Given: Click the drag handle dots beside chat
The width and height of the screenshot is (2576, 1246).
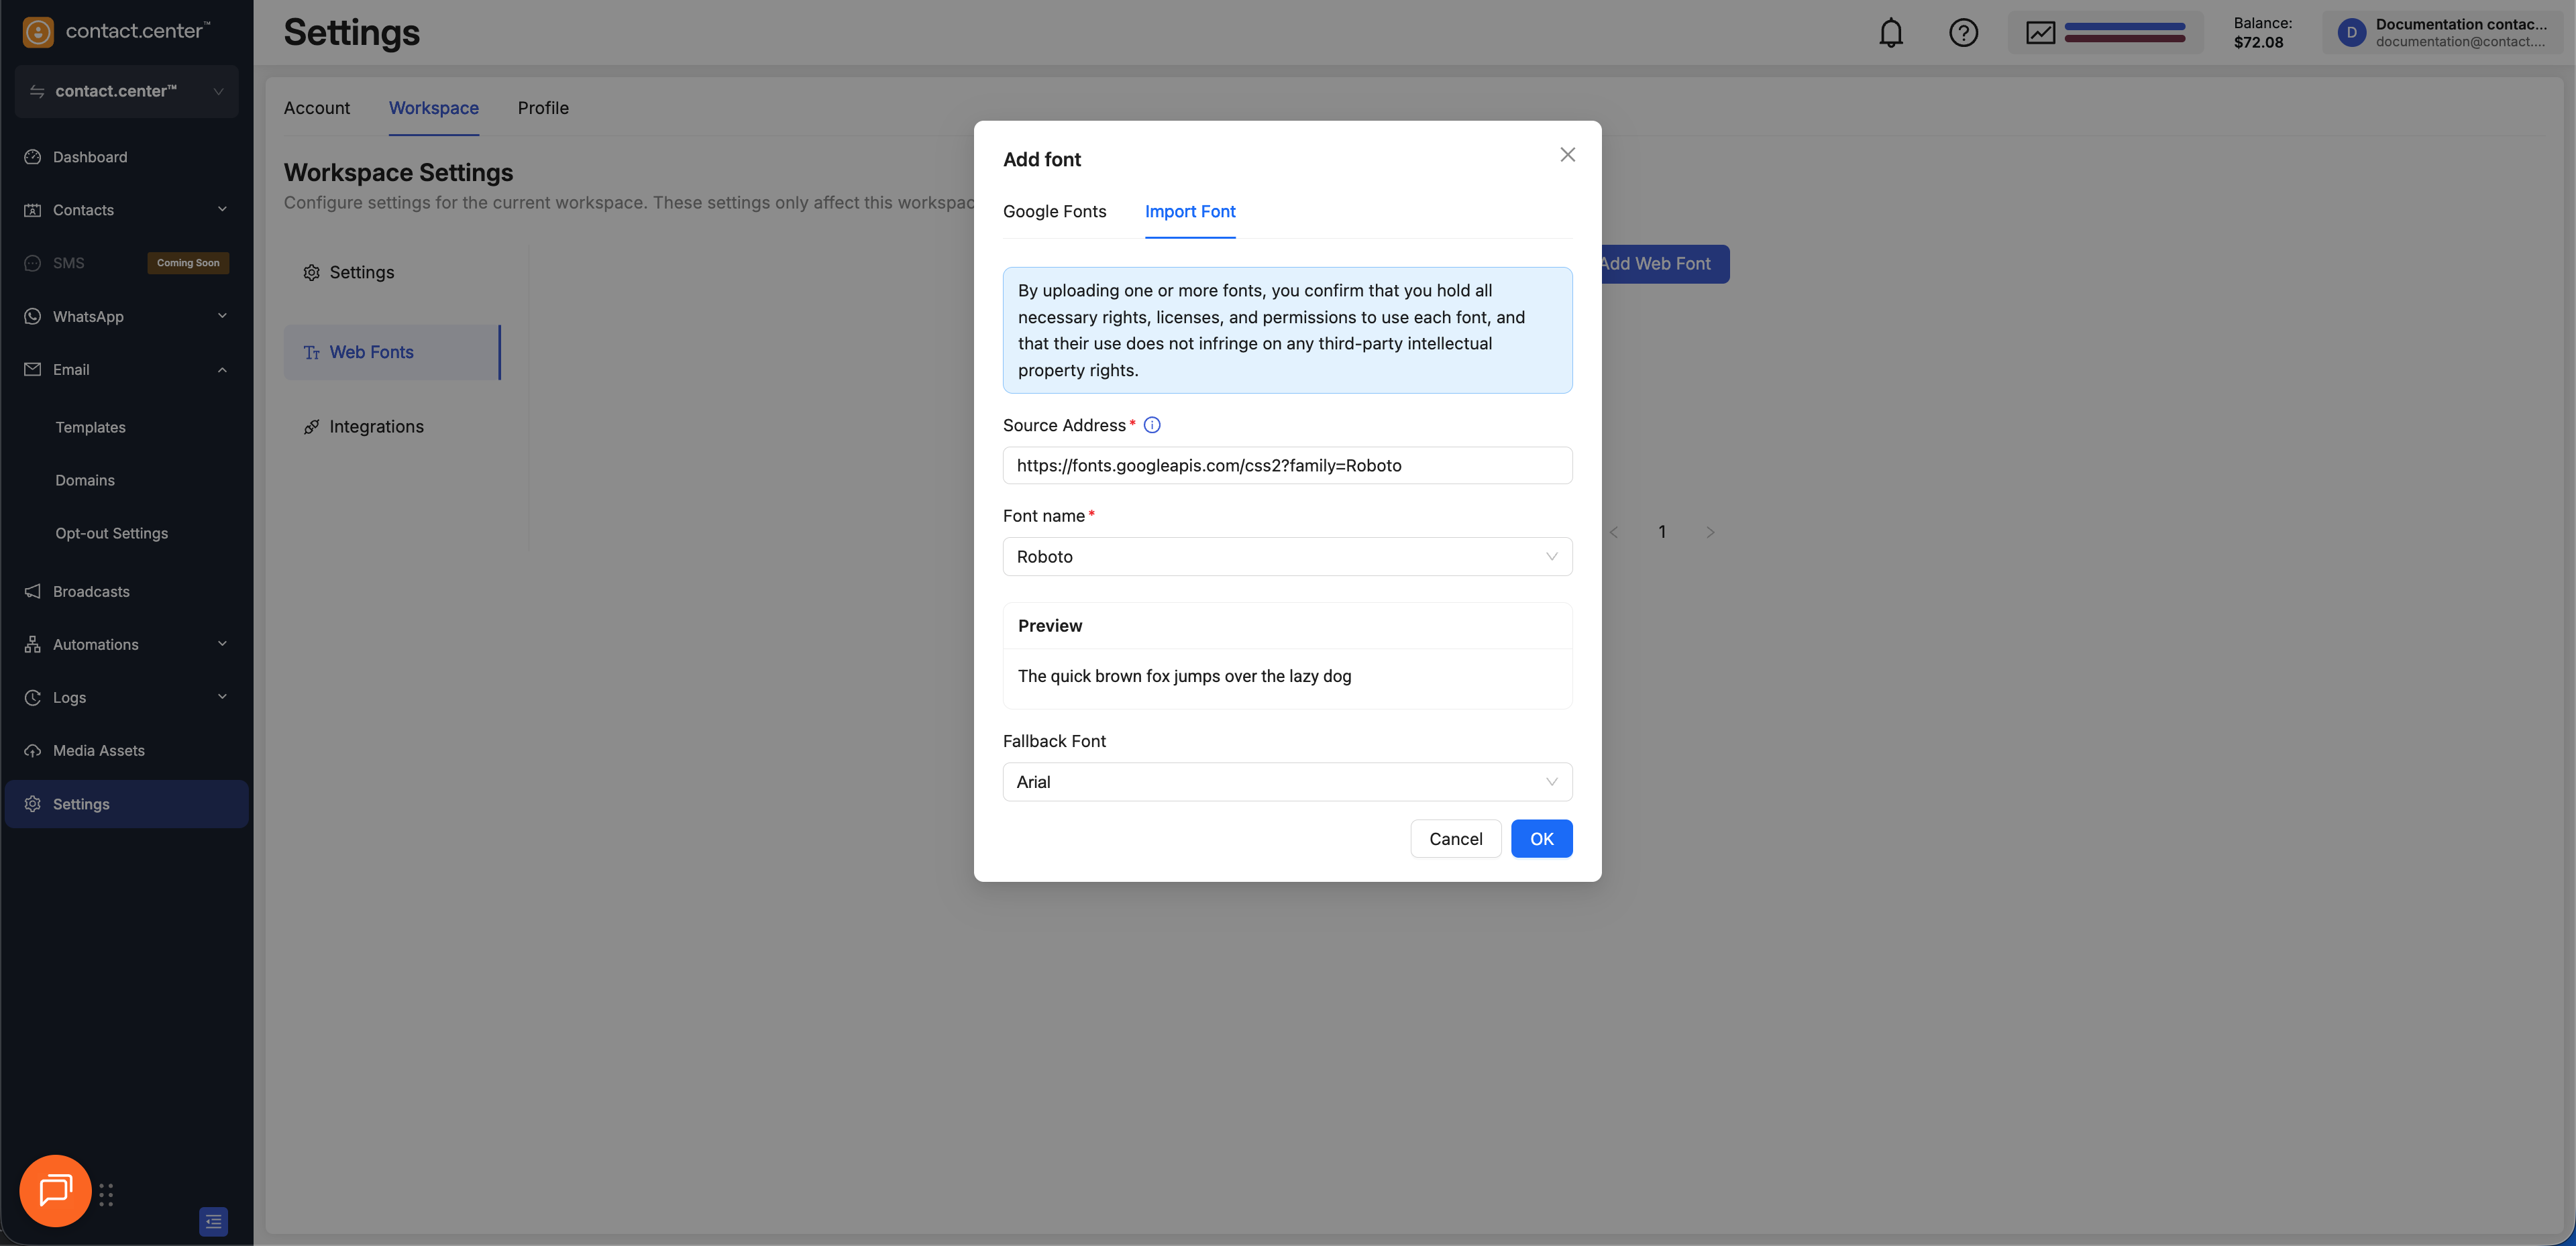Looking at the screenshot, I should [x=106, y=1195].
